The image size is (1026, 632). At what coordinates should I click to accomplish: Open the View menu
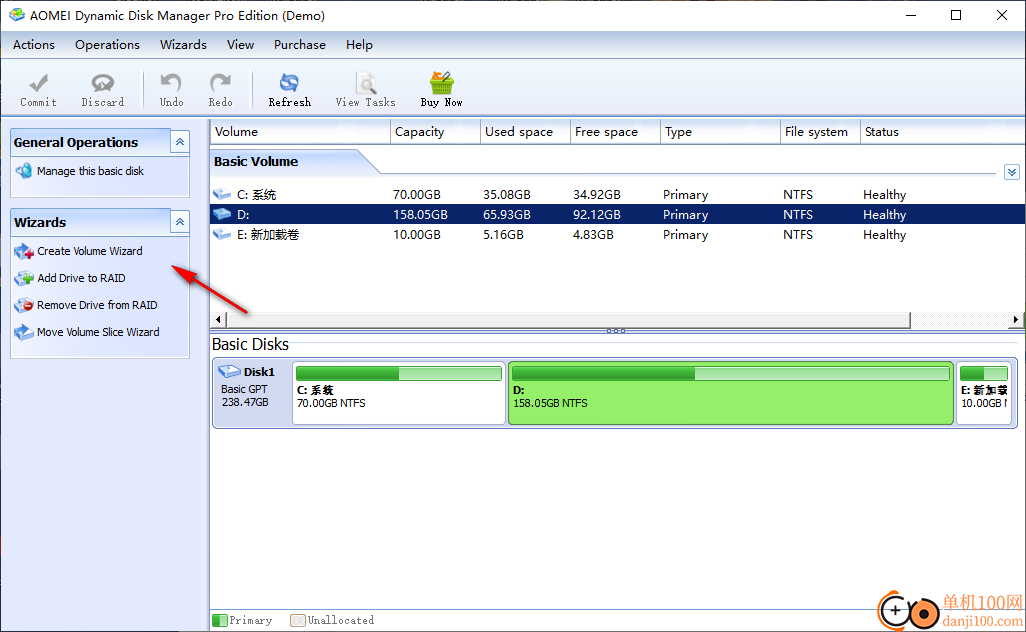[x=240, y=44]
